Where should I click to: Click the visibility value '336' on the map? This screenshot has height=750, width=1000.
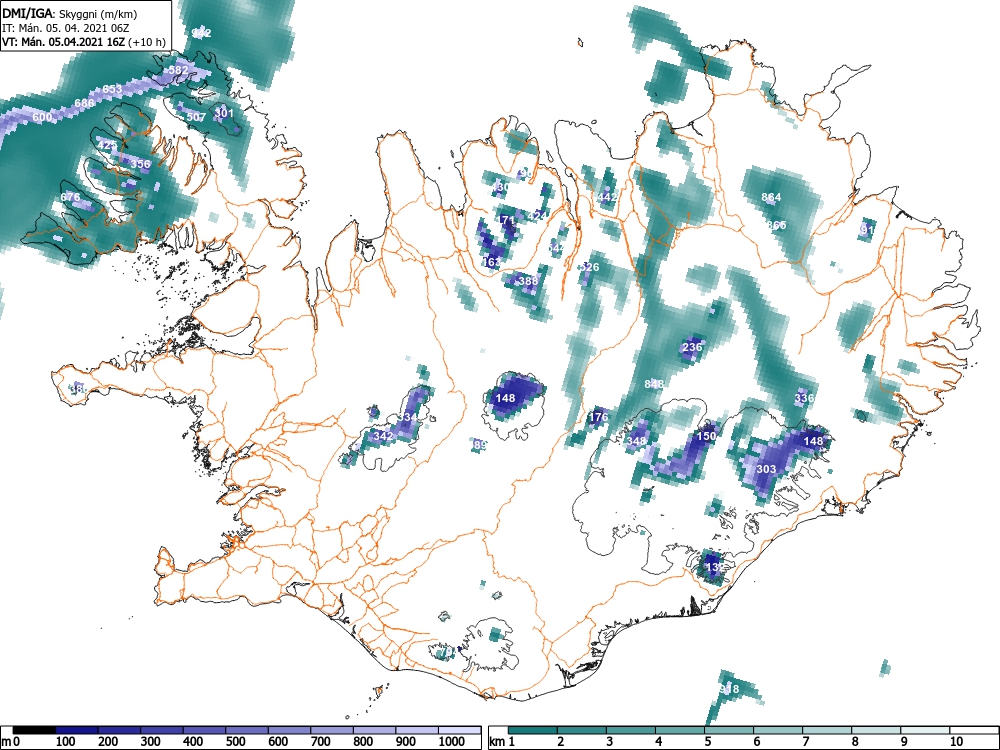pos(804,398)
